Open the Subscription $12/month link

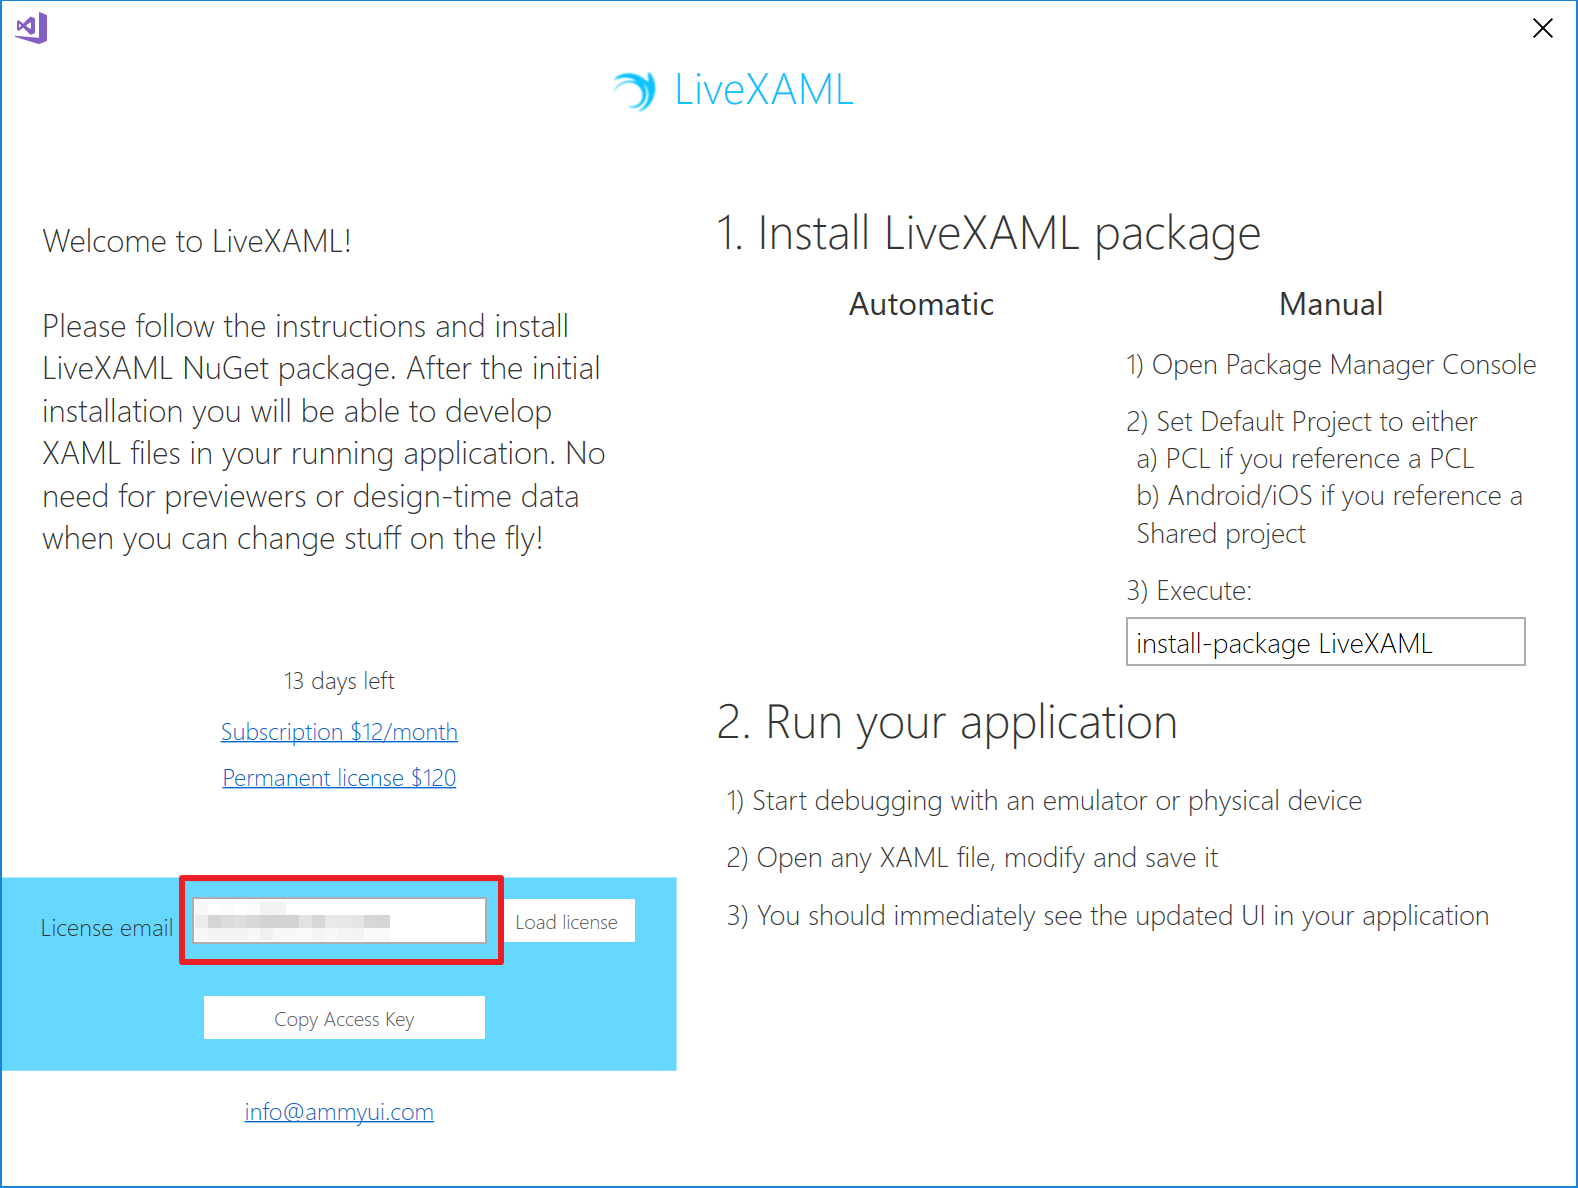click(339, 732)
